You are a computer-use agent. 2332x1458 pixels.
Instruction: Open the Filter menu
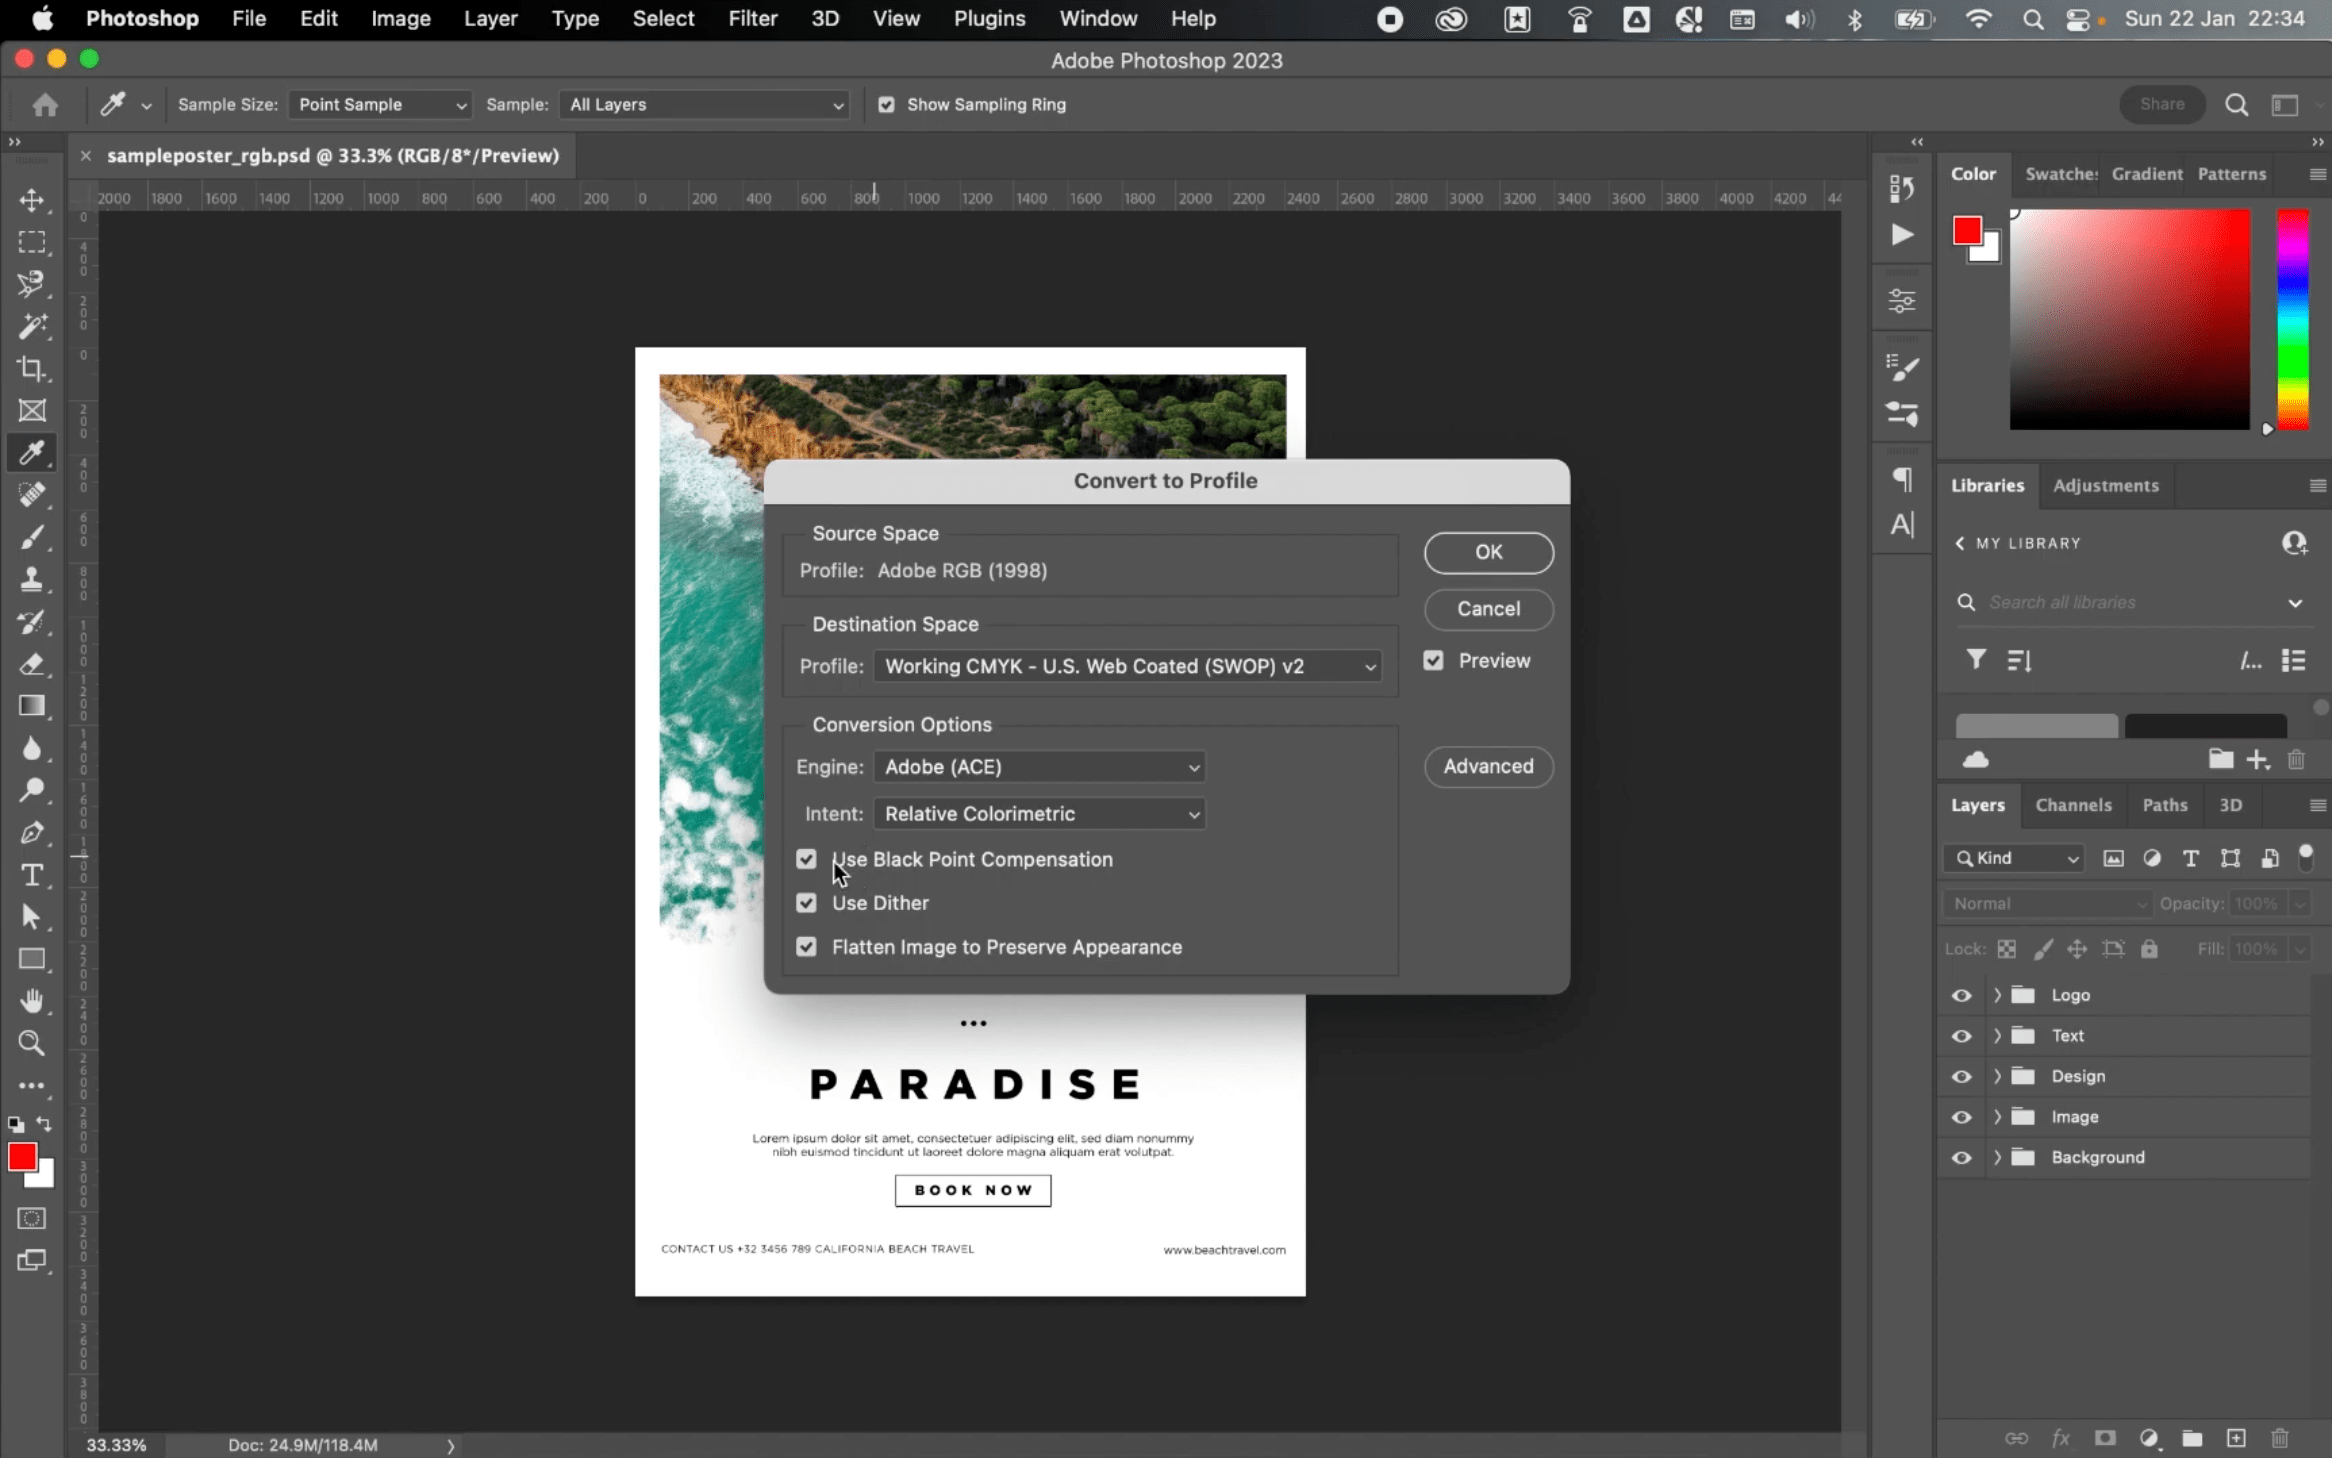(x=752, y=18)
